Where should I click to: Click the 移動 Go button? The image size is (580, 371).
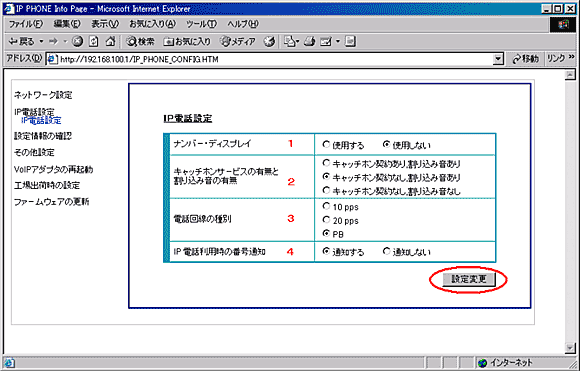[x=526, y=59]
